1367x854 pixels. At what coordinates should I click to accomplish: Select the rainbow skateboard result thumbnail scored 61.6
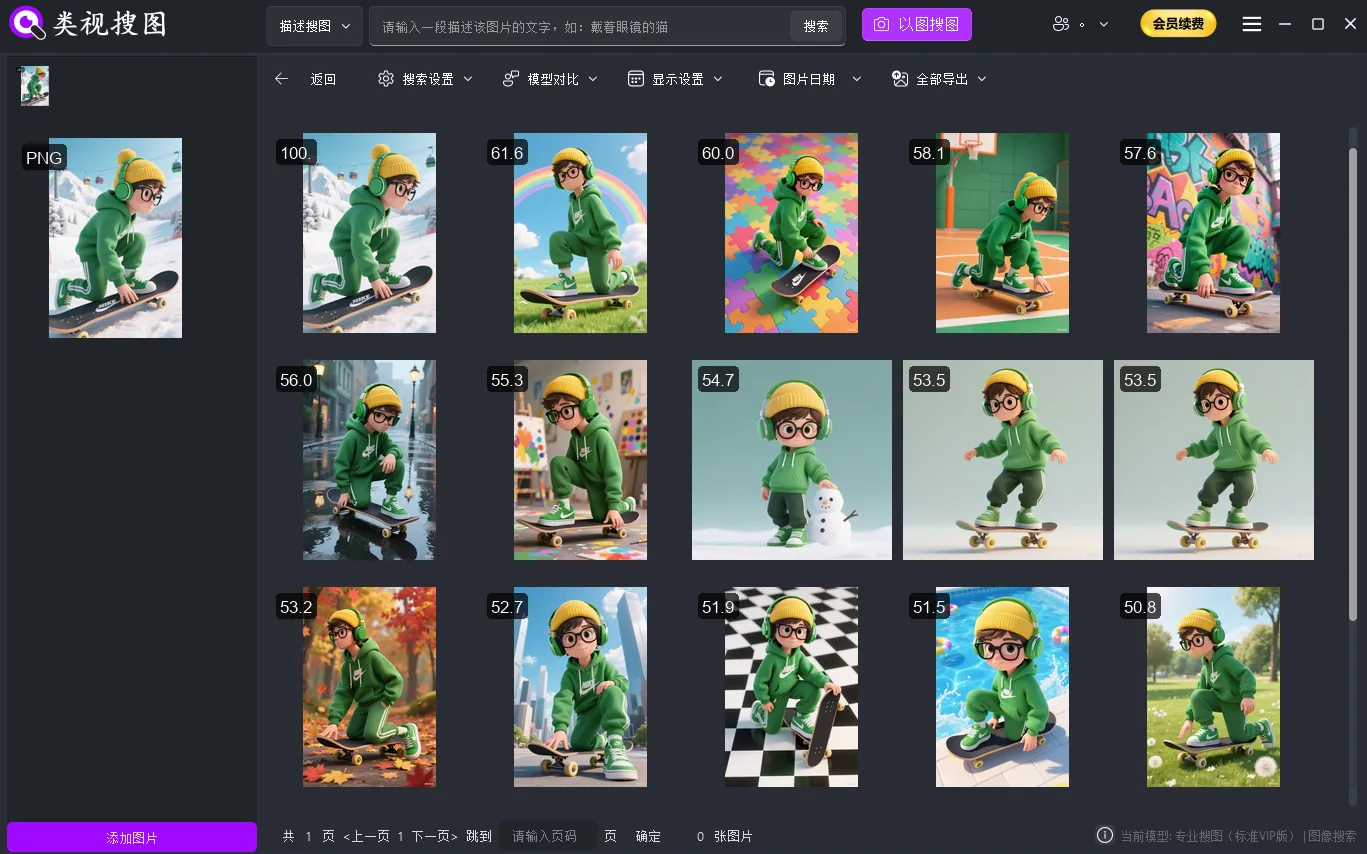580,232
